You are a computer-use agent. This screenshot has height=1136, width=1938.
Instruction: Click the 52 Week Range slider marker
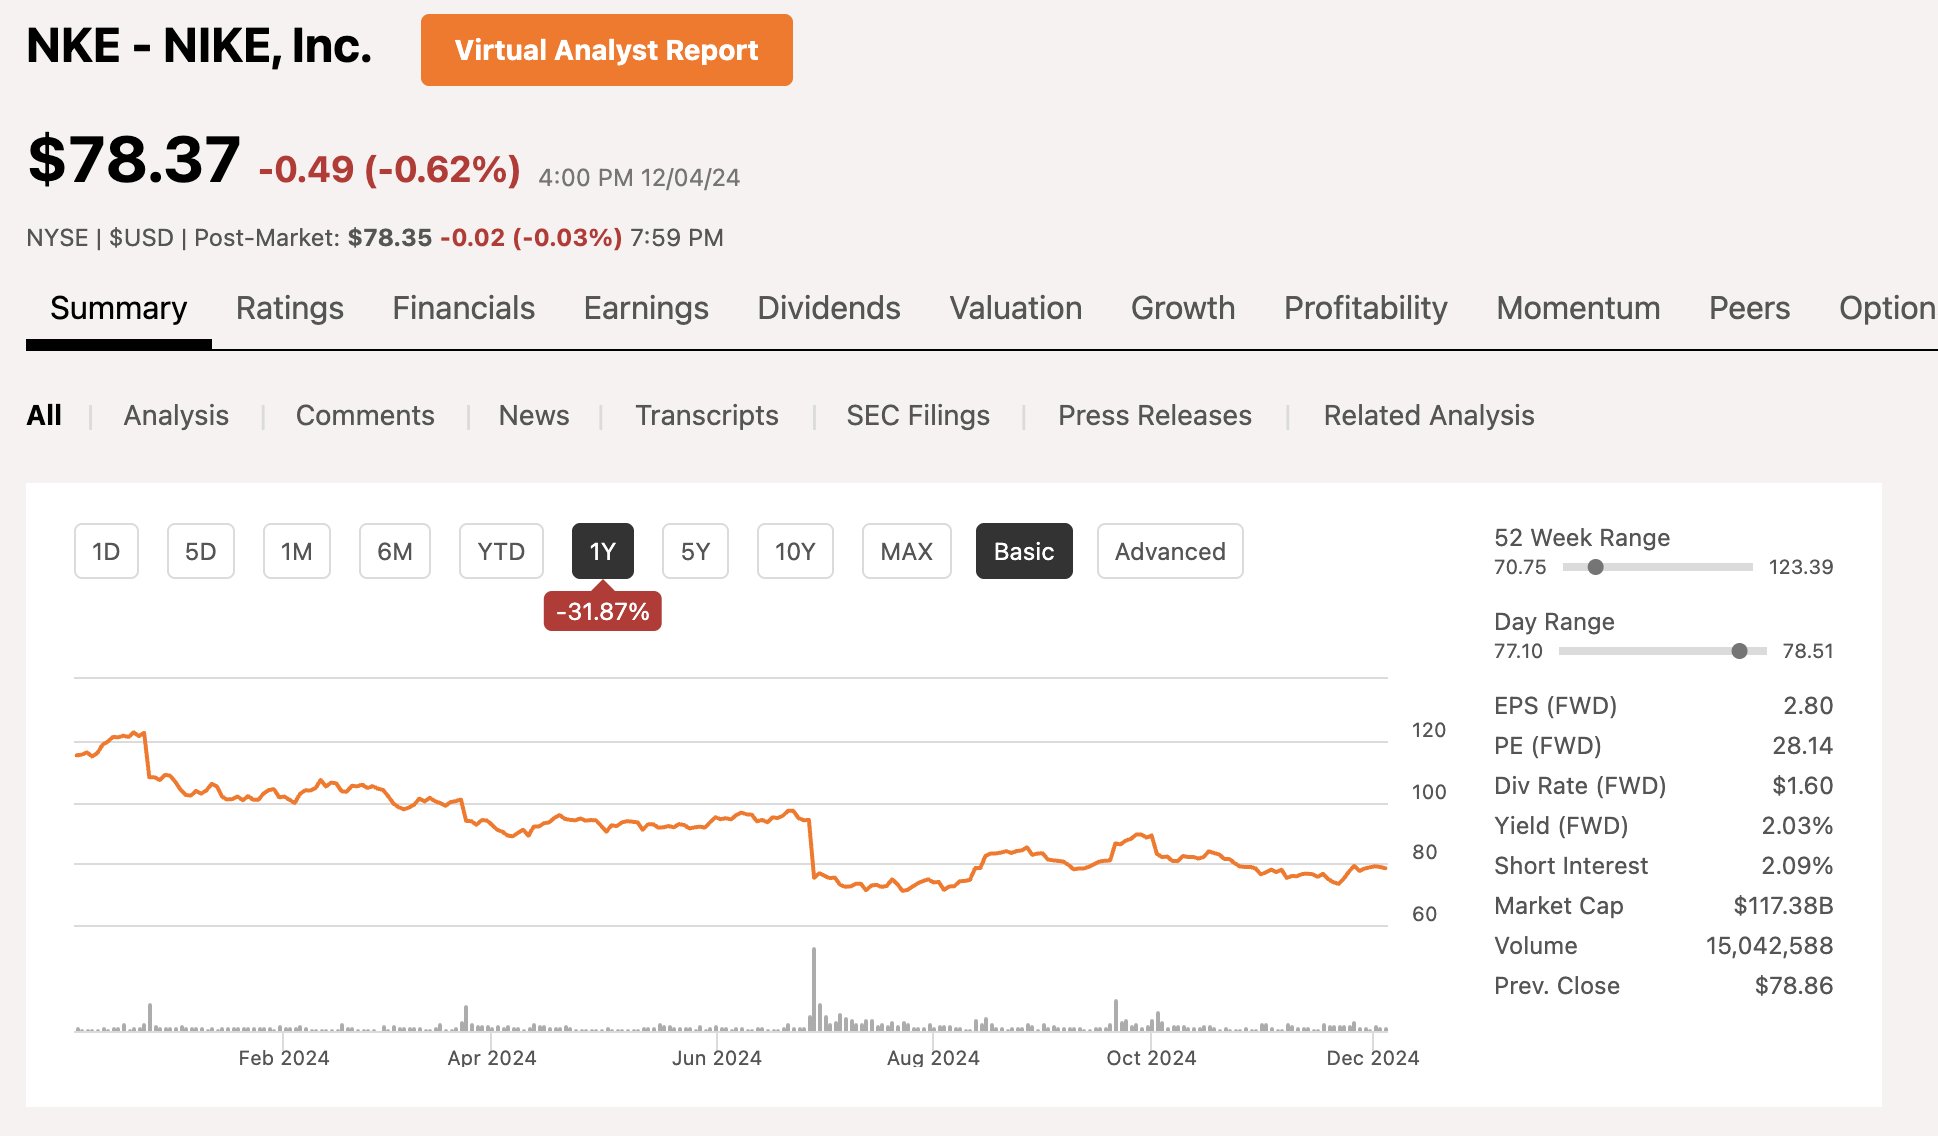click(1596, 567)
